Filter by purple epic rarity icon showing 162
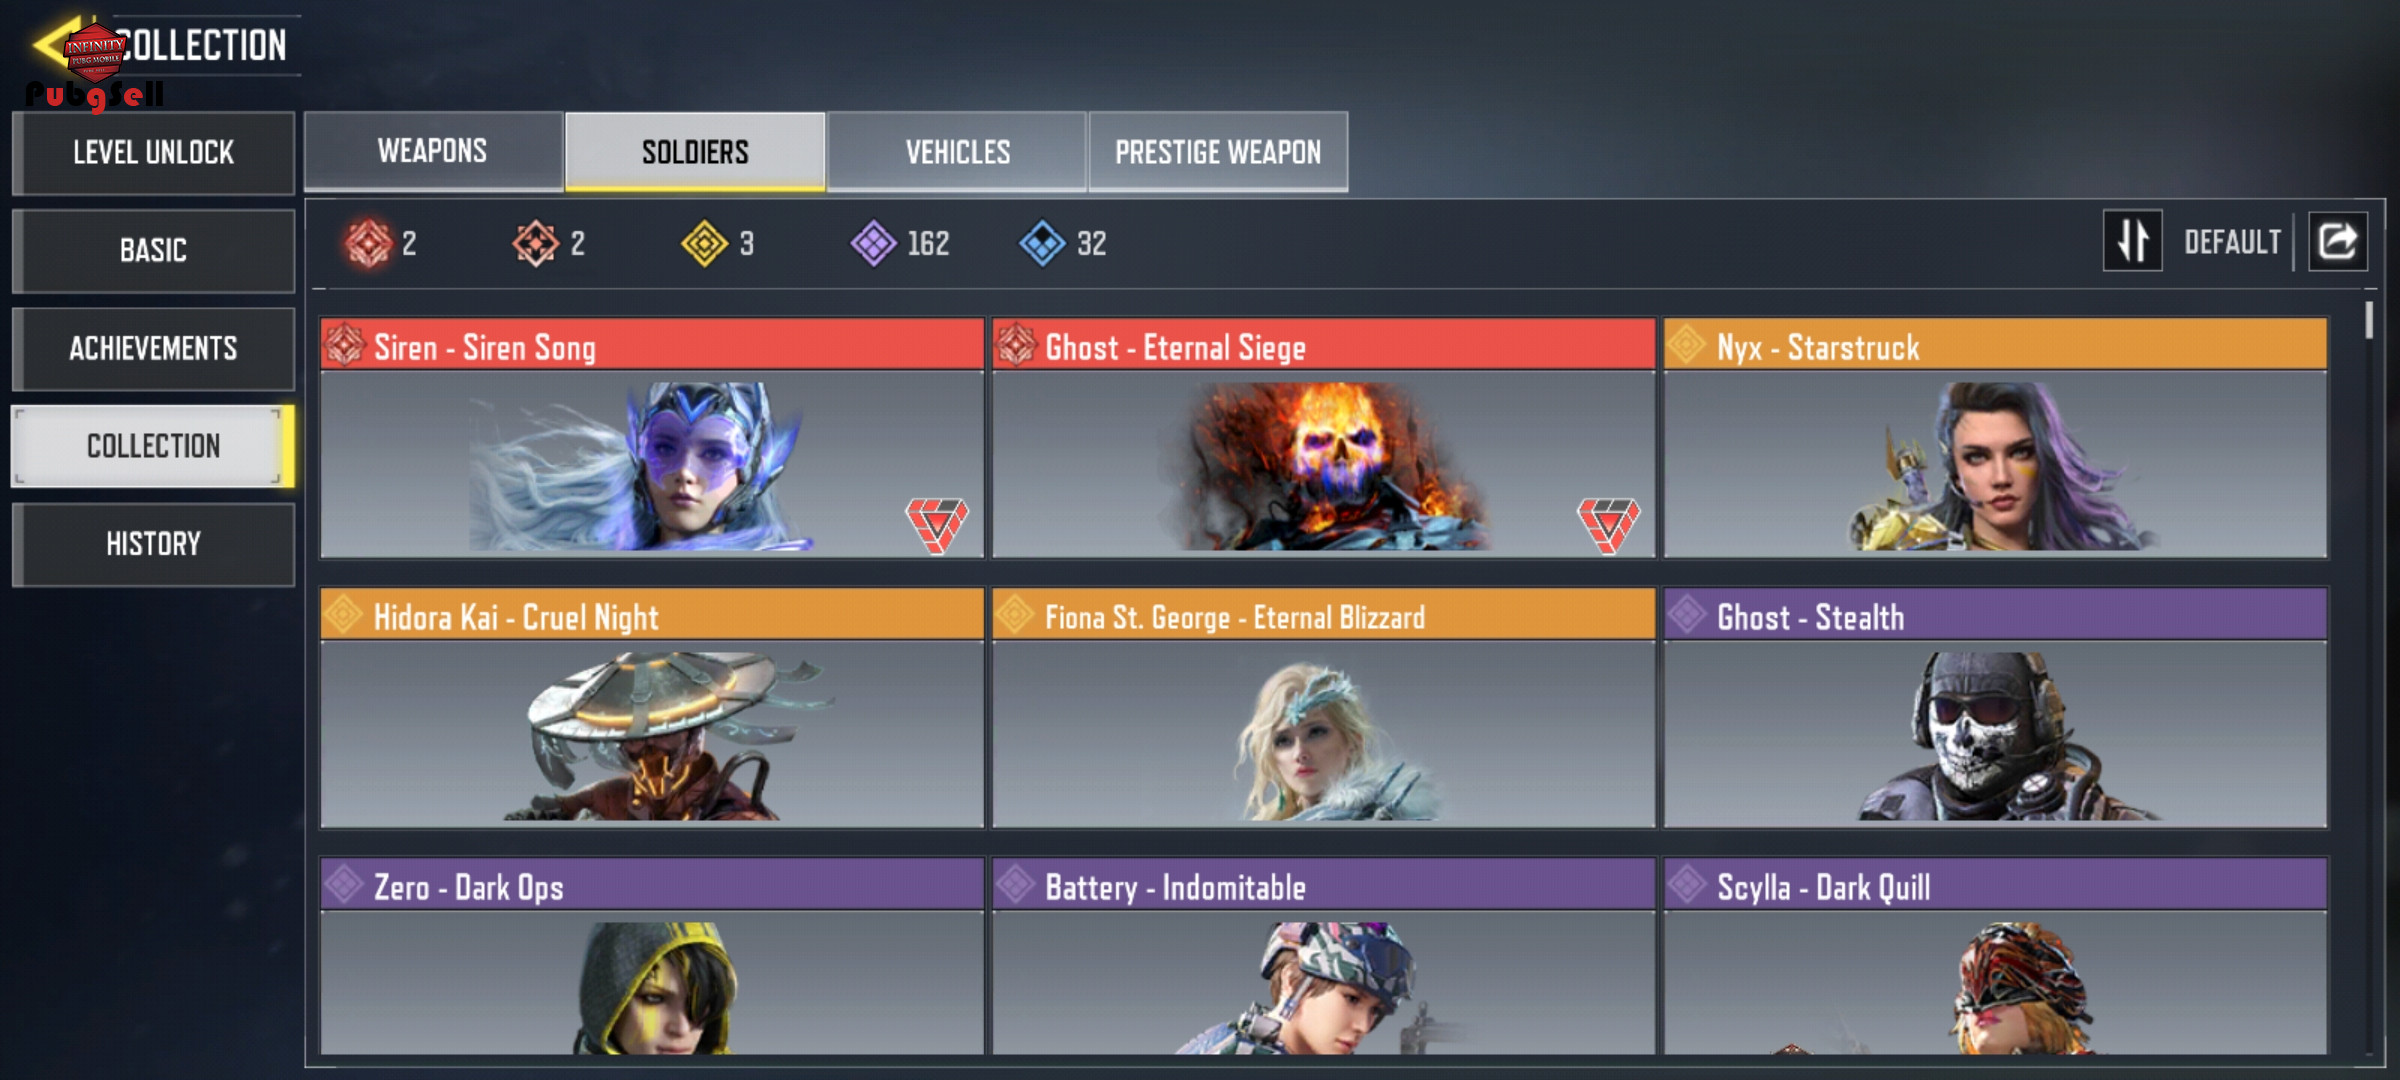2400x1080 pixels. pos(874,243)
